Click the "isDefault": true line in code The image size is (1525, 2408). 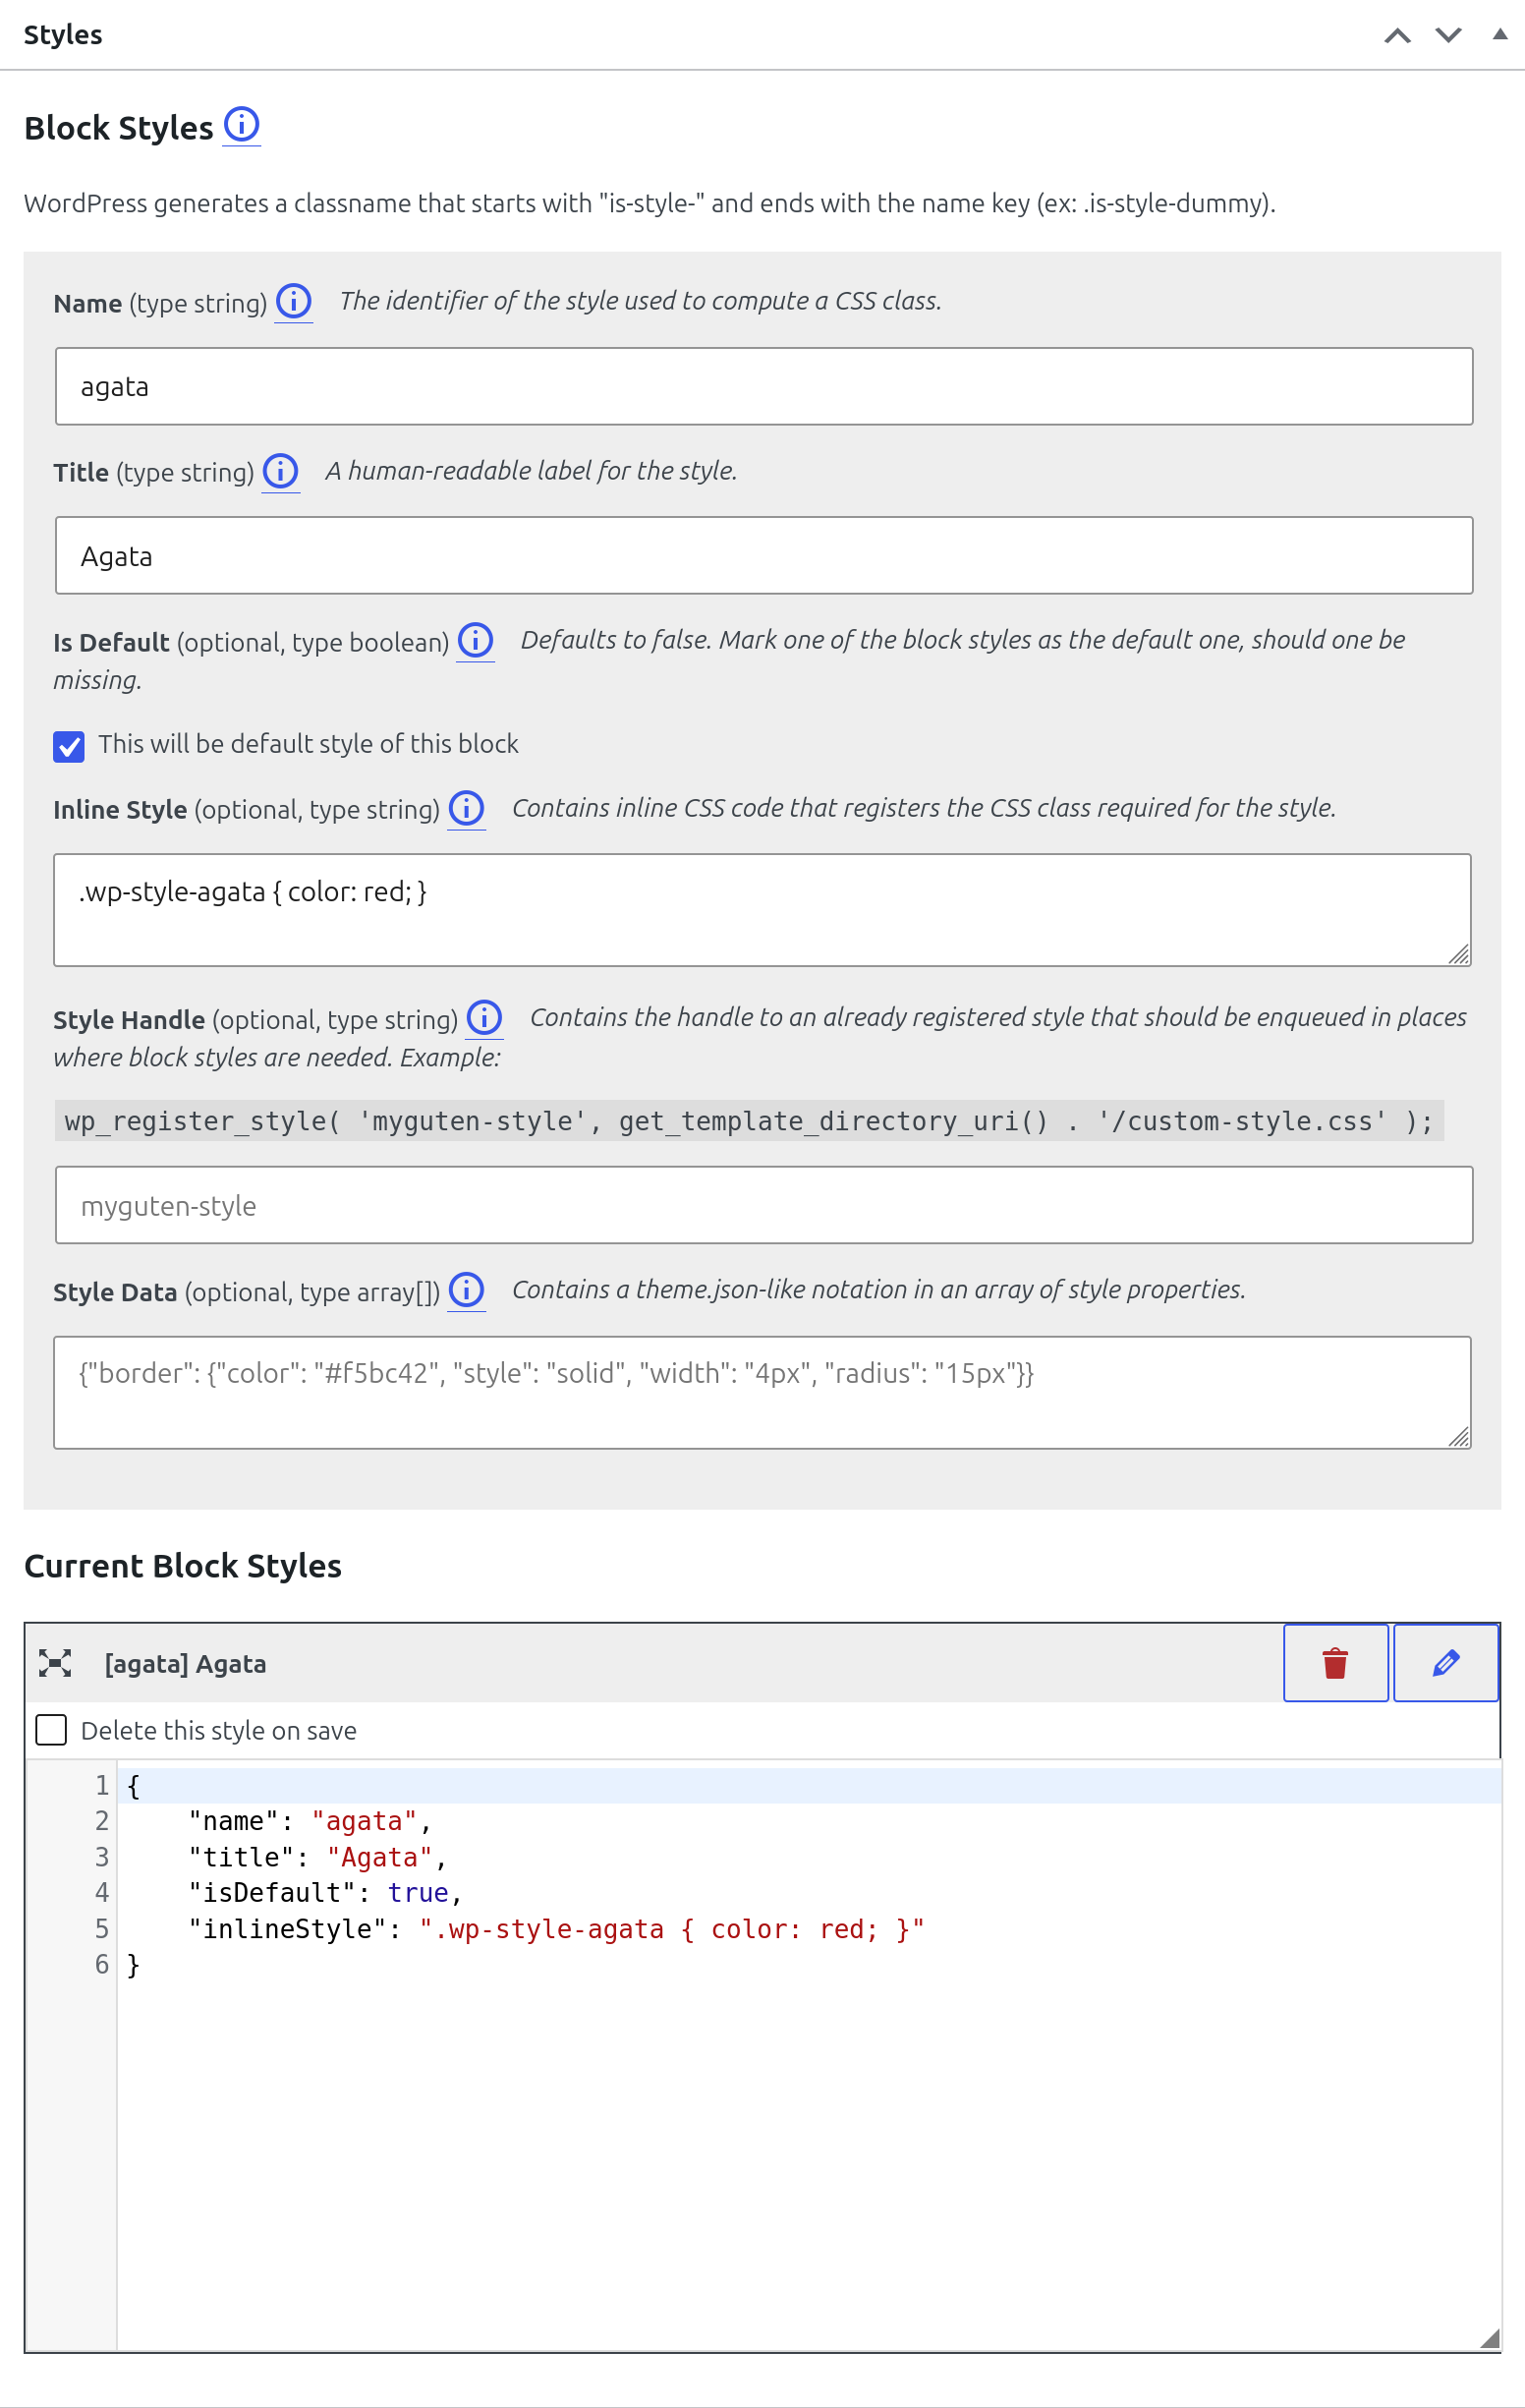325,1893
